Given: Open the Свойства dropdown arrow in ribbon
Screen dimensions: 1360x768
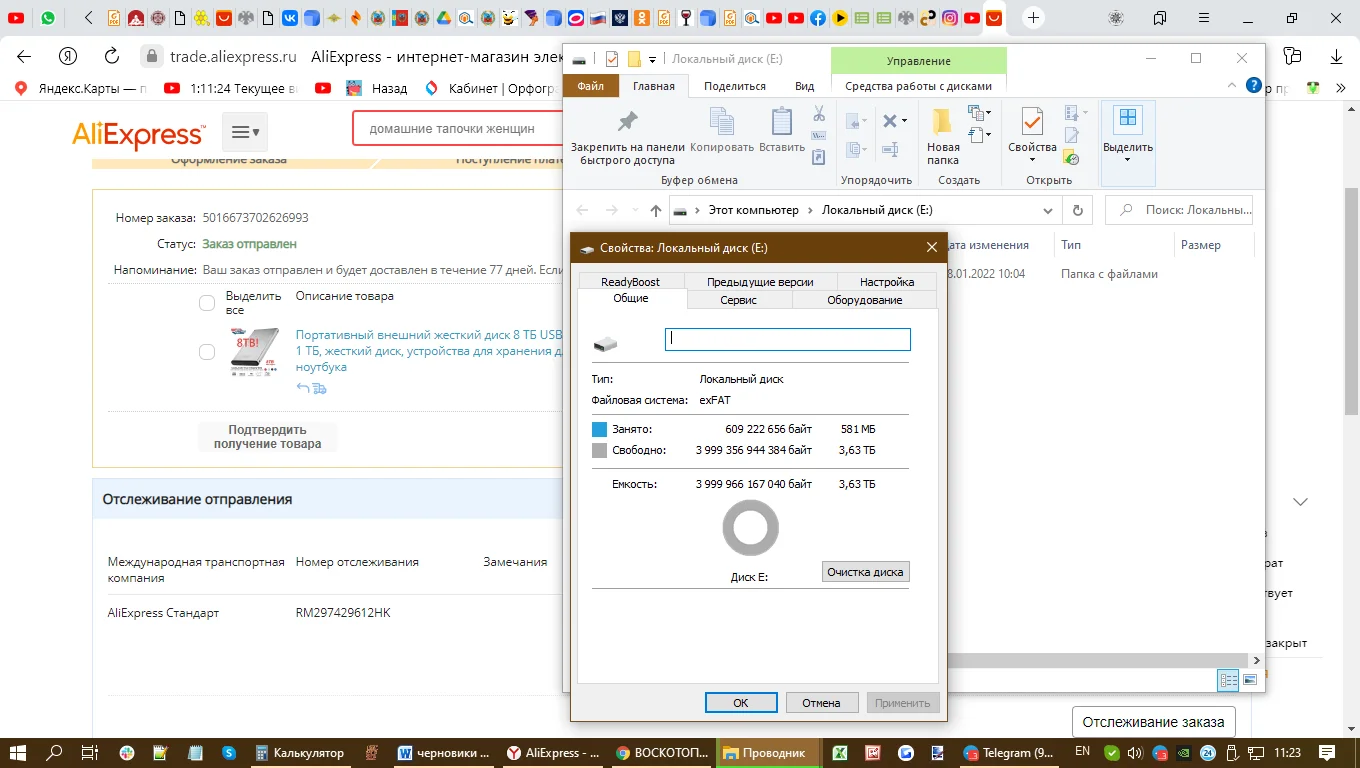Looking at the screenshot, I should pyautogui.click(x=1032, y=160).
